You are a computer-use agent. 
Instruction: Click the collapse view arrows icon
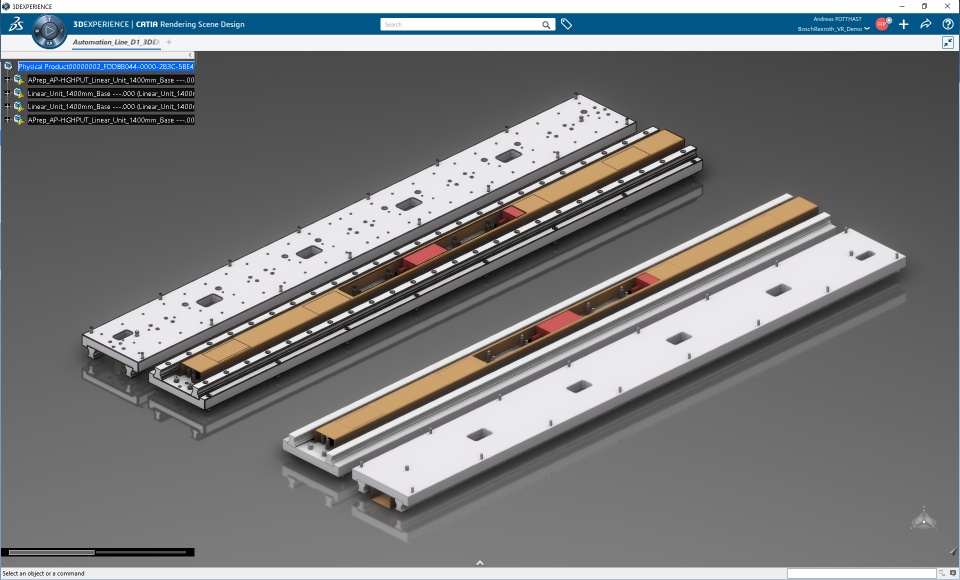[948, 42]
